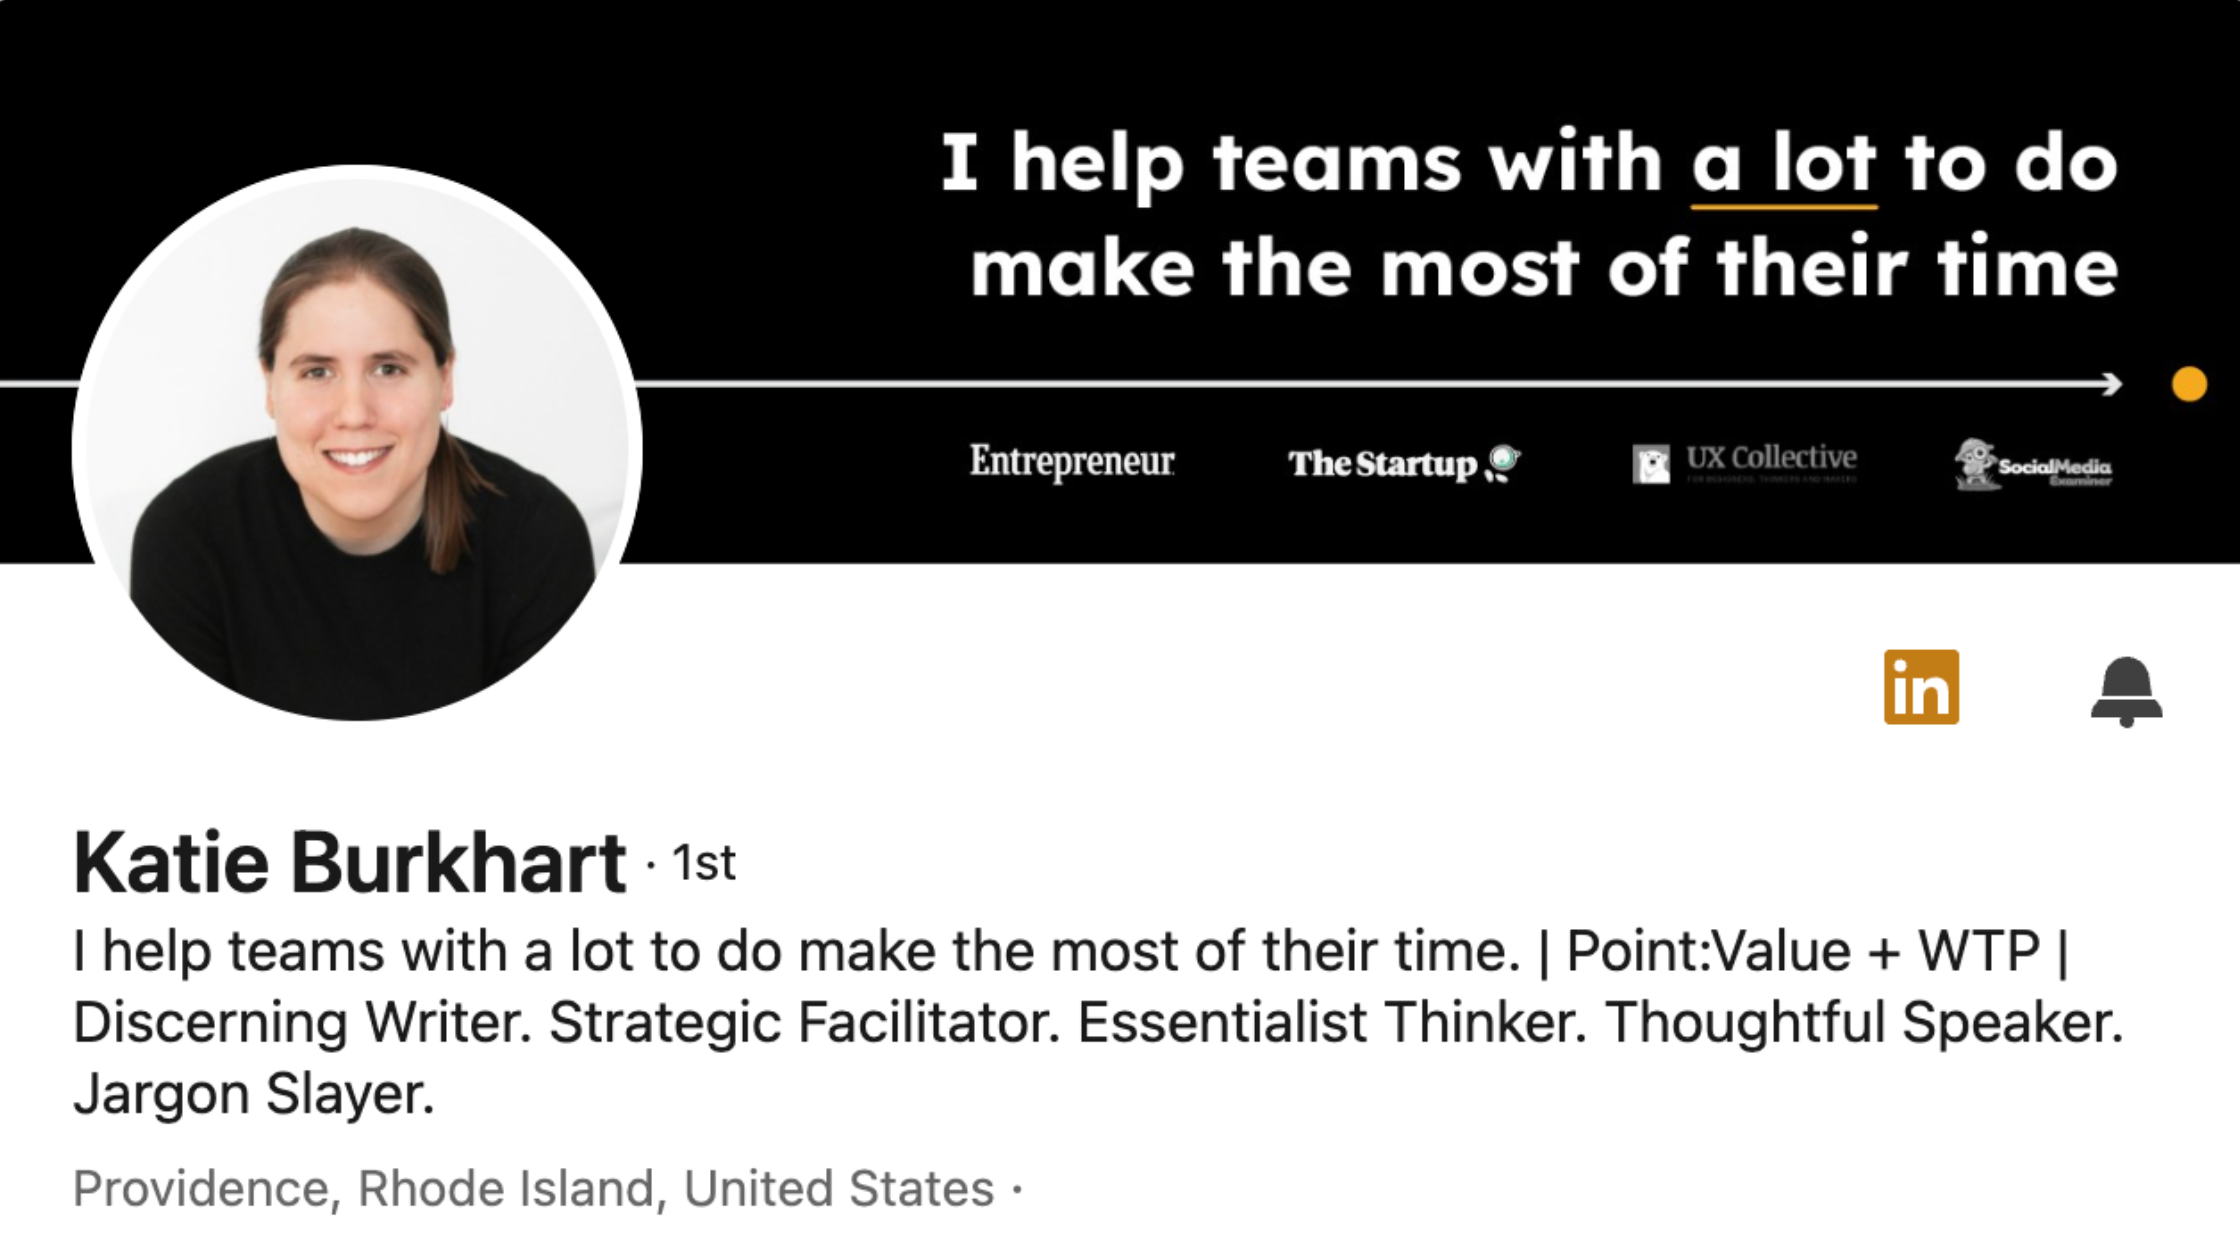Select the Katie Burkhart profile name
2240x1260 pixels.
pos(350,862)
